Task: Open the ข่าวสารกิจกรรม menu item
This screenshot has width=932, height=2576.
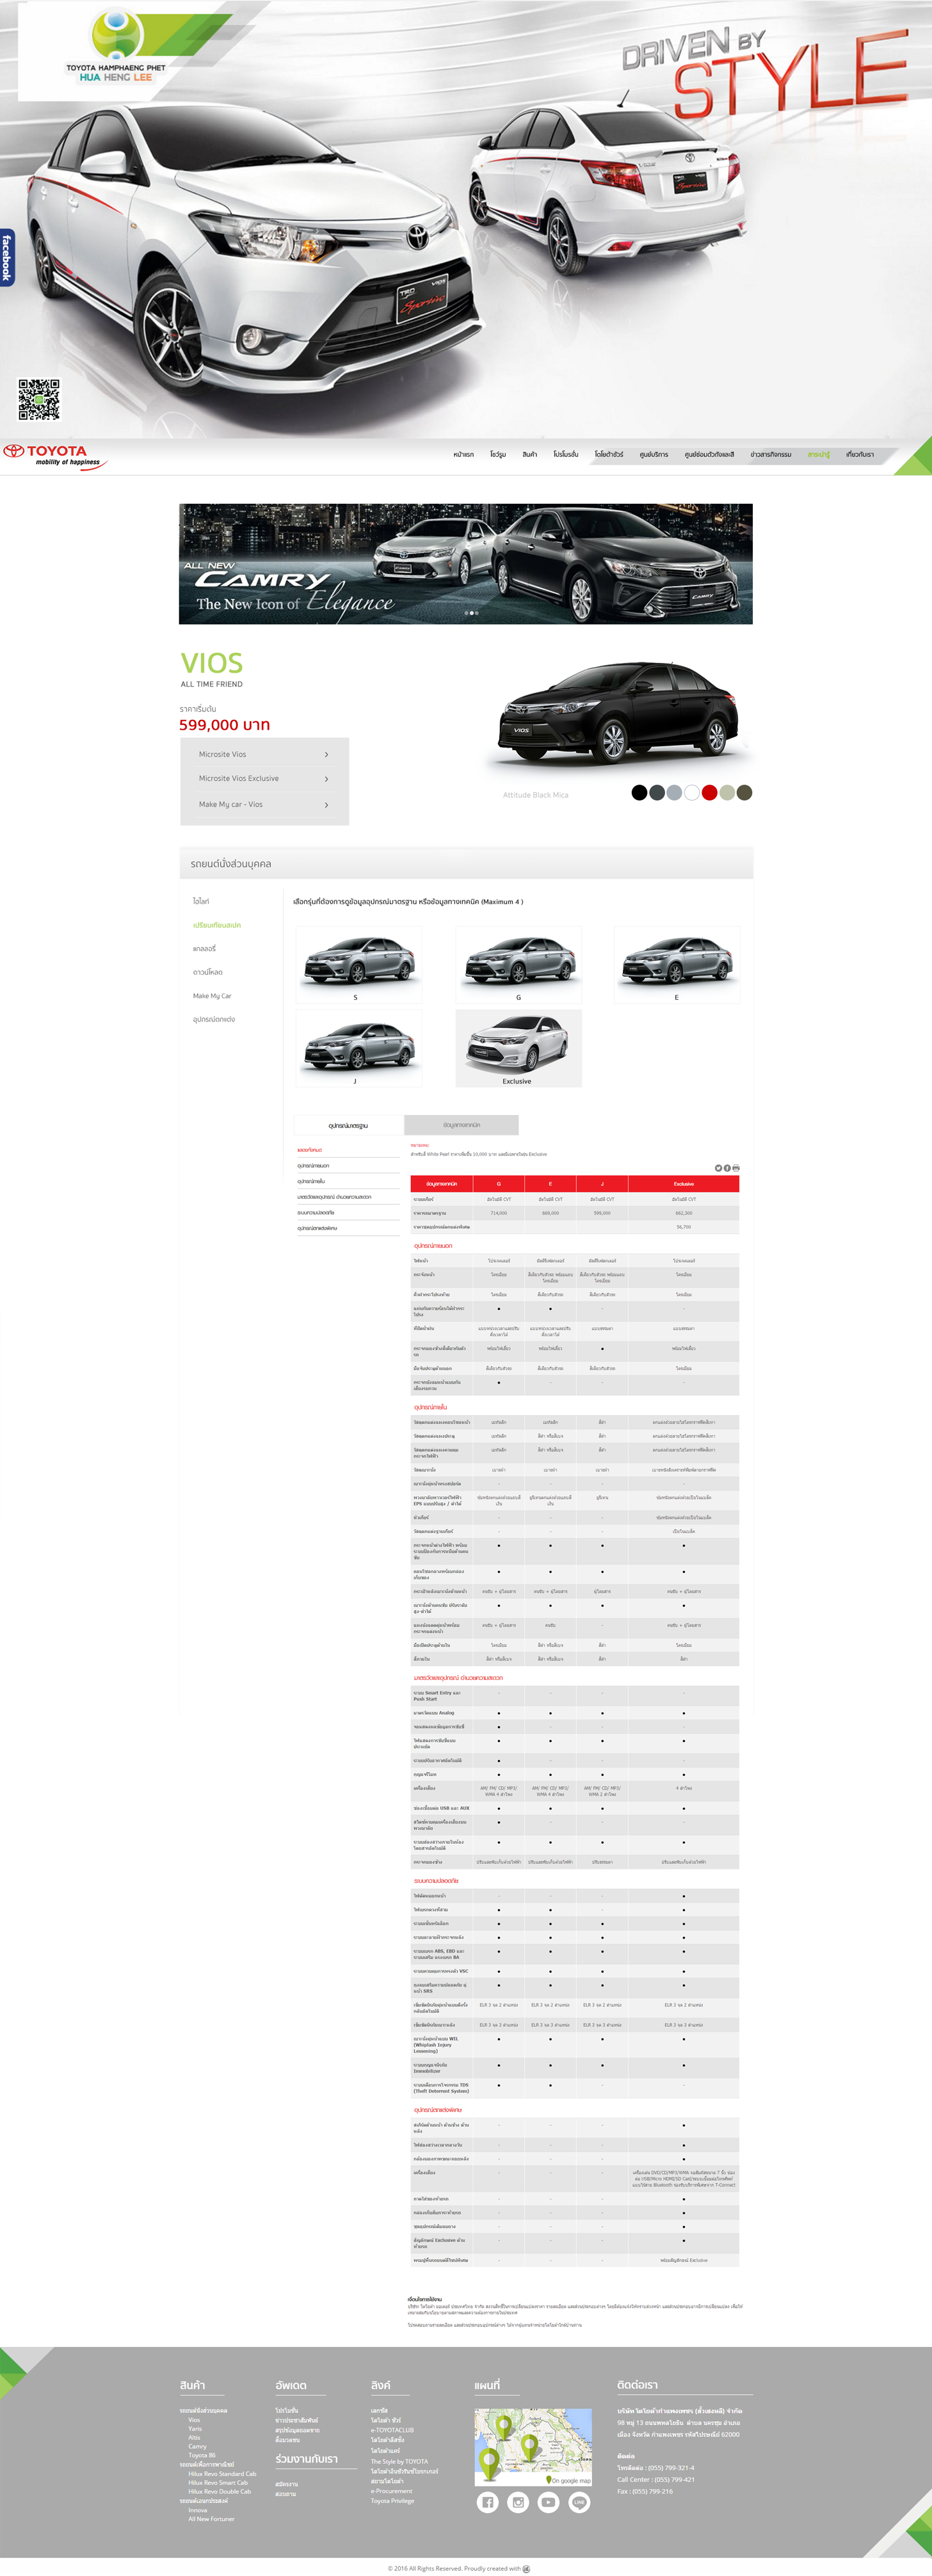Action: coord(771,454)
